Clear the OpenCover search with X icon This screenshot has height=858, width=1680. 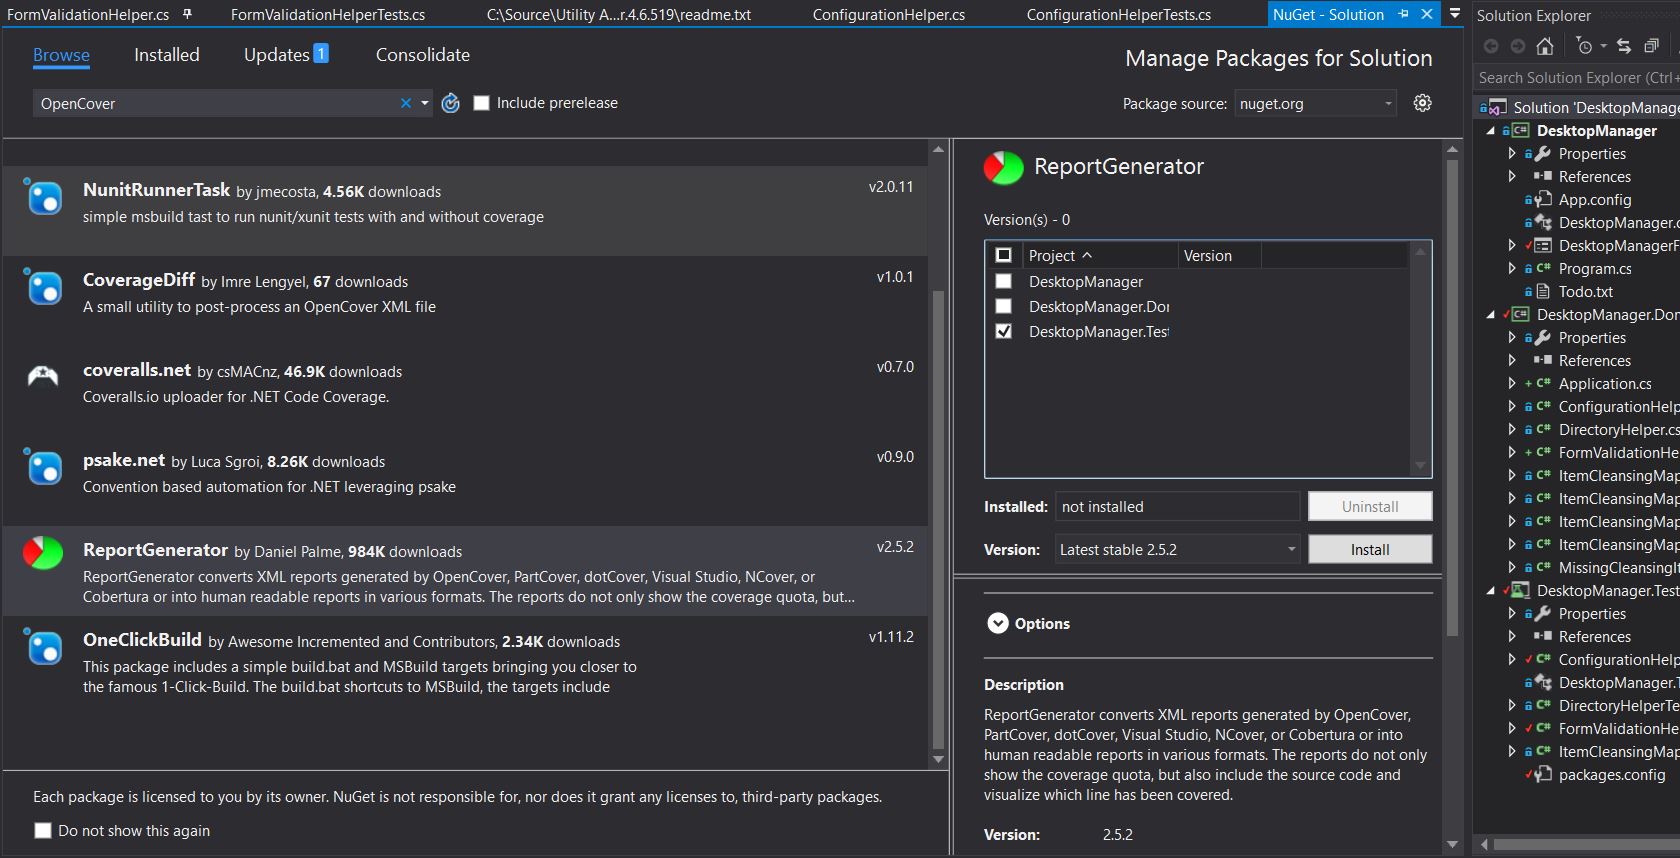pos(405,103)
